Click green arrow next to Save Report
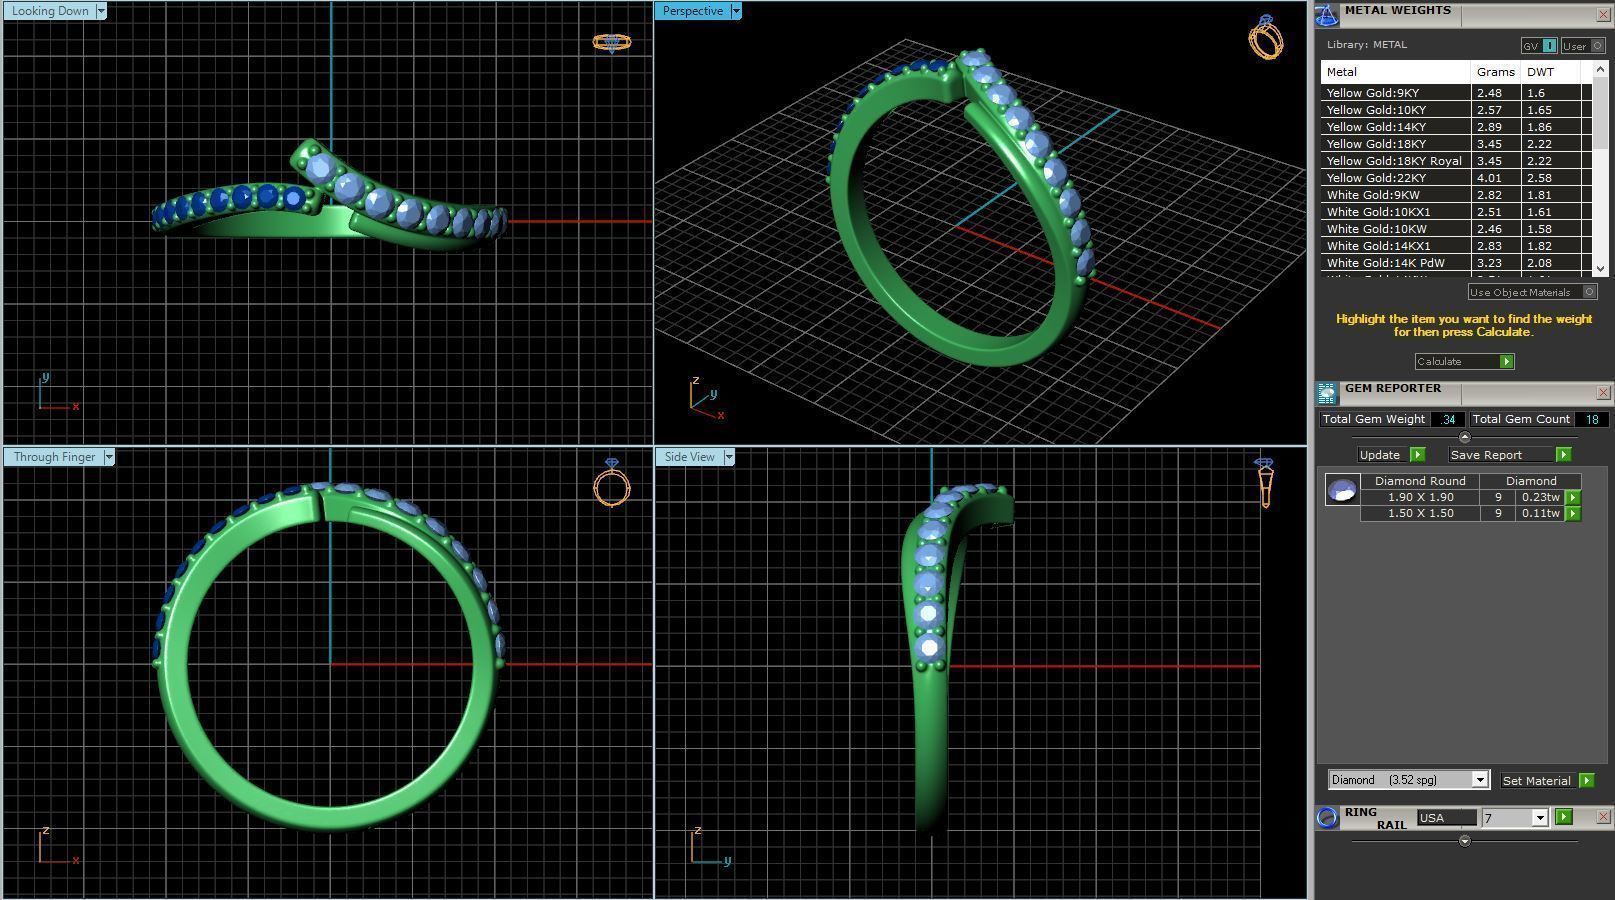This screenshot has height=900, width=1615. coord(1563,455)
